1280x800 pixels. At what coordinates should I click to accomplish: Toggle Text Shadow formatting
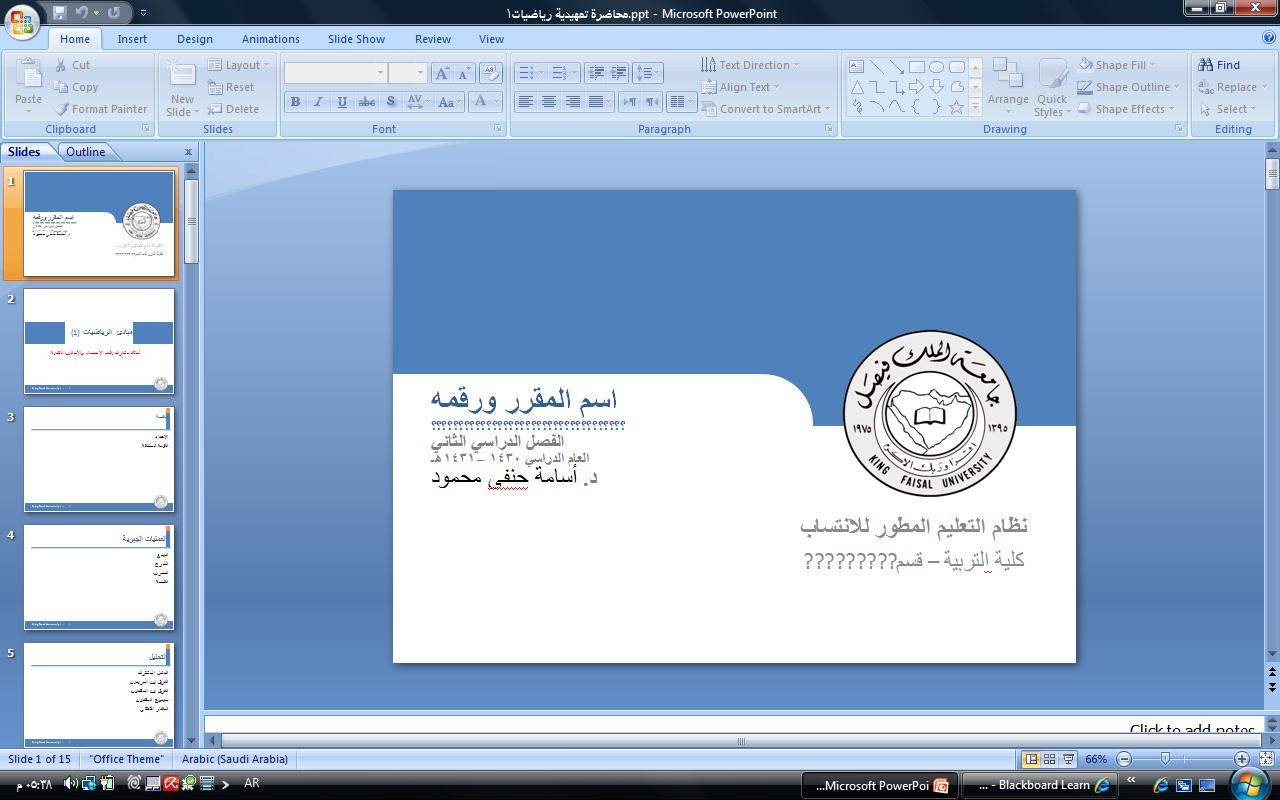click(x=390, y=102)
